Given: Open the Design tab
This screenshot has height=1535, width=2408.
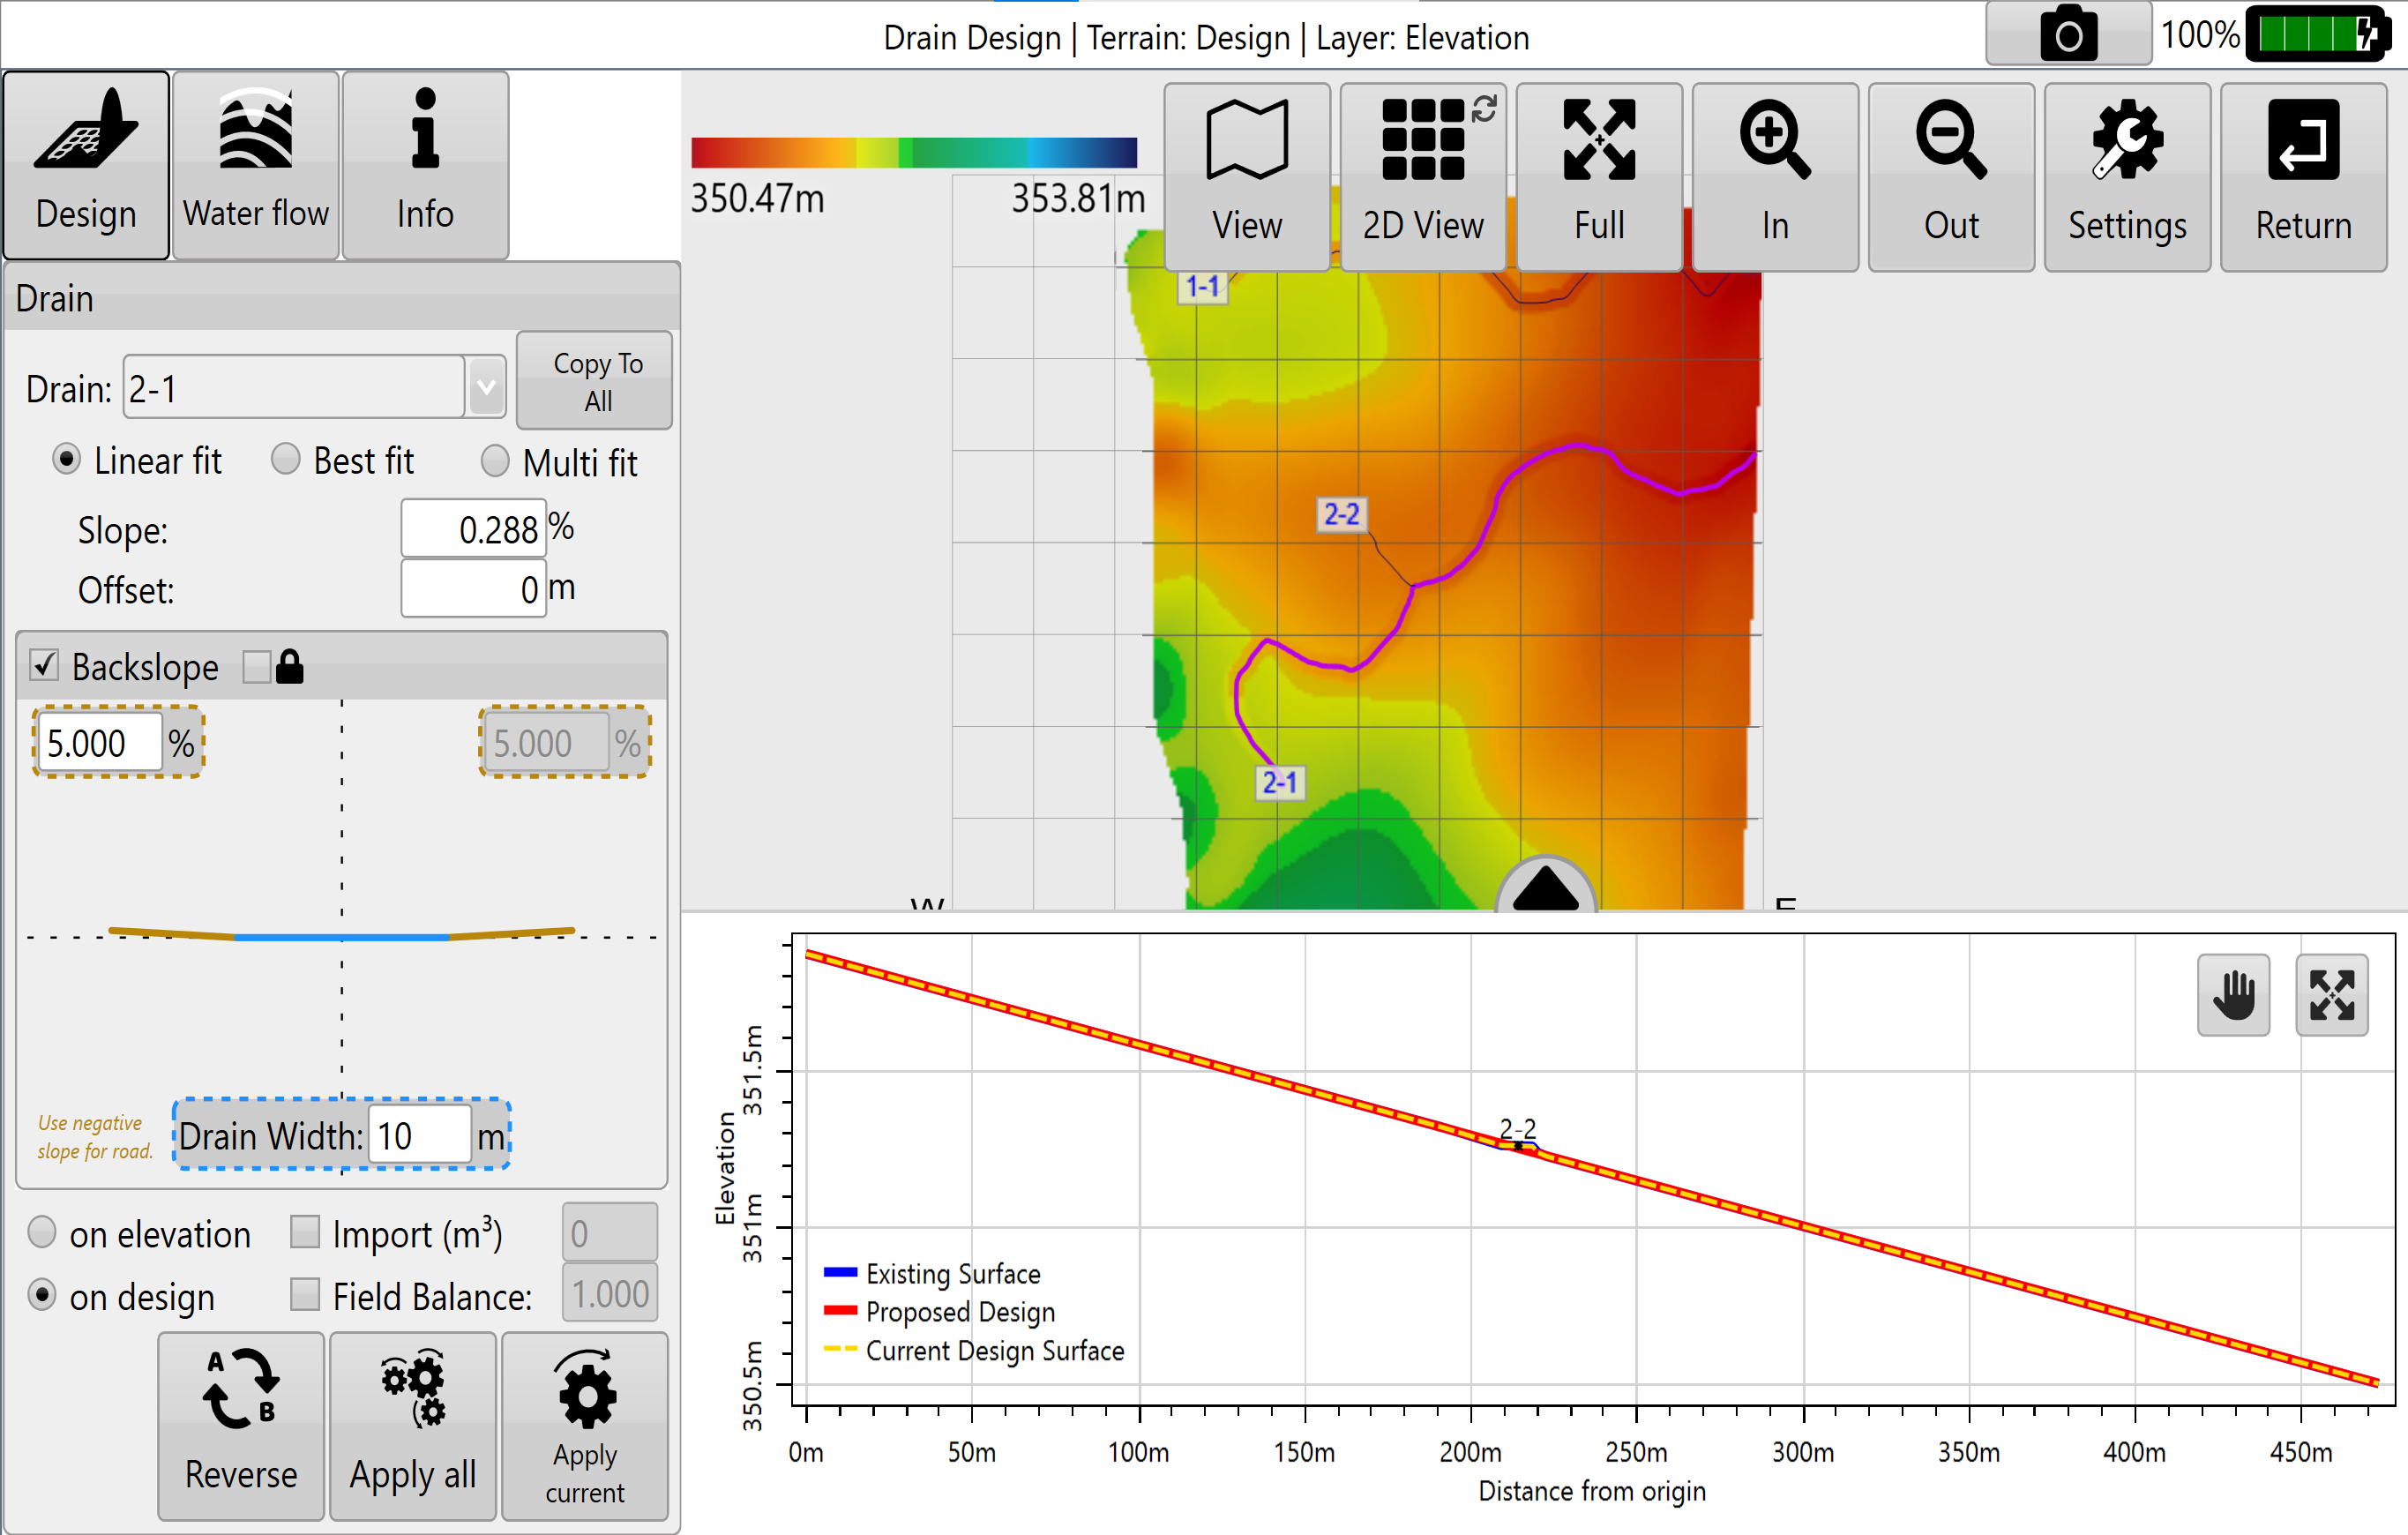Looking at the screenshot, I should (x=86, y=165).
